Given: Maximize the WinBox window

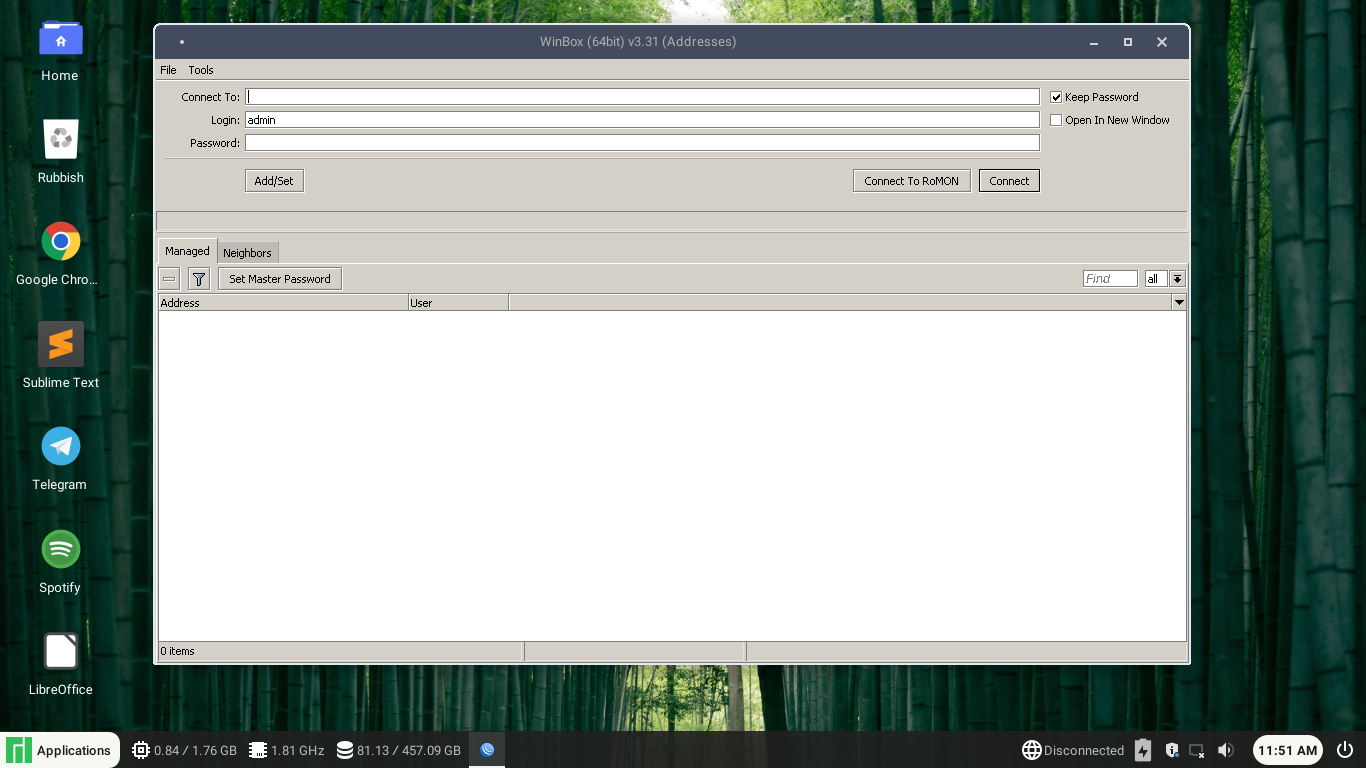Looking at the screenshot, I should [1128, 42].
